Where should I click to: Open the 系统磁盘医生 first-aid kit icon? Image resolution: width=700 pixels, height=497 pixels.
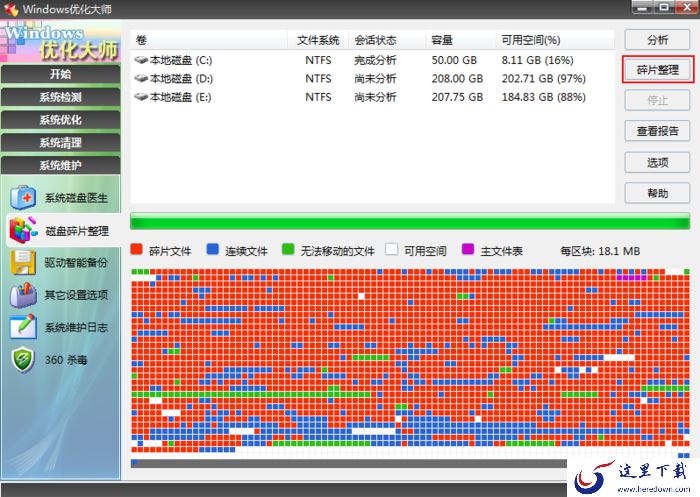[23, 197]
